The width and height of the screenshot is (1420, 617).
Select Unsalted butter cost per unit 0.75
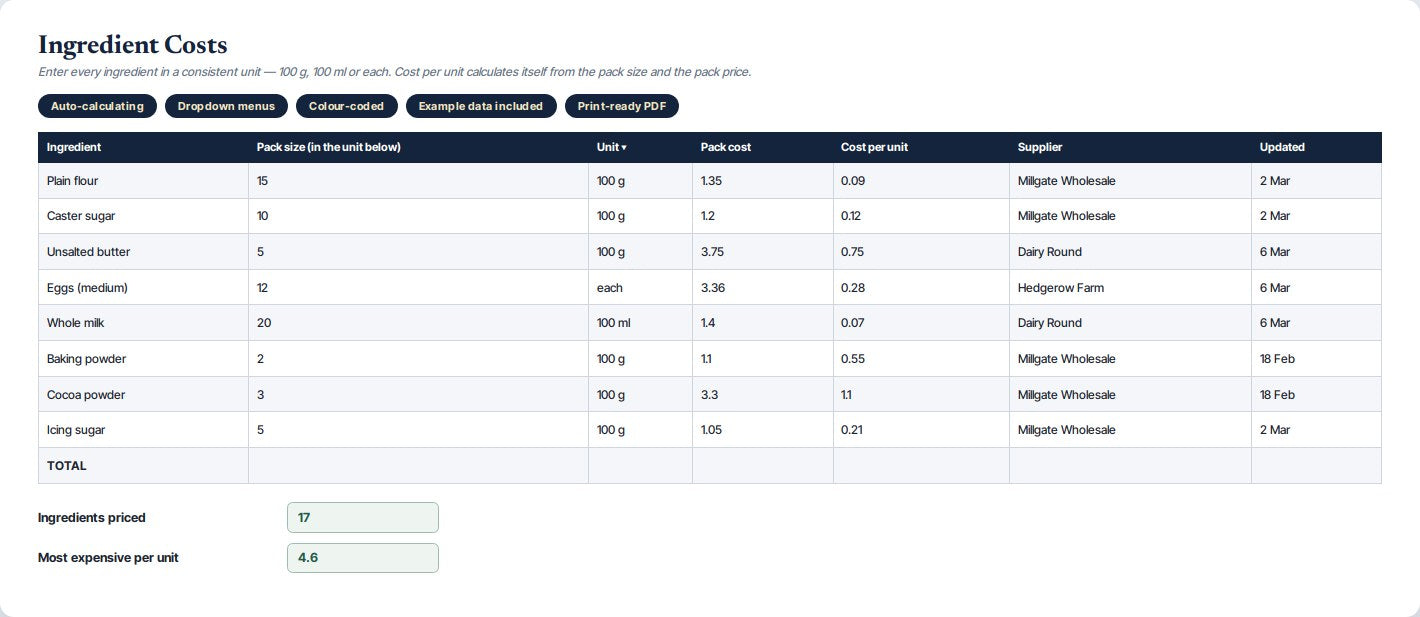click(921, 252)
